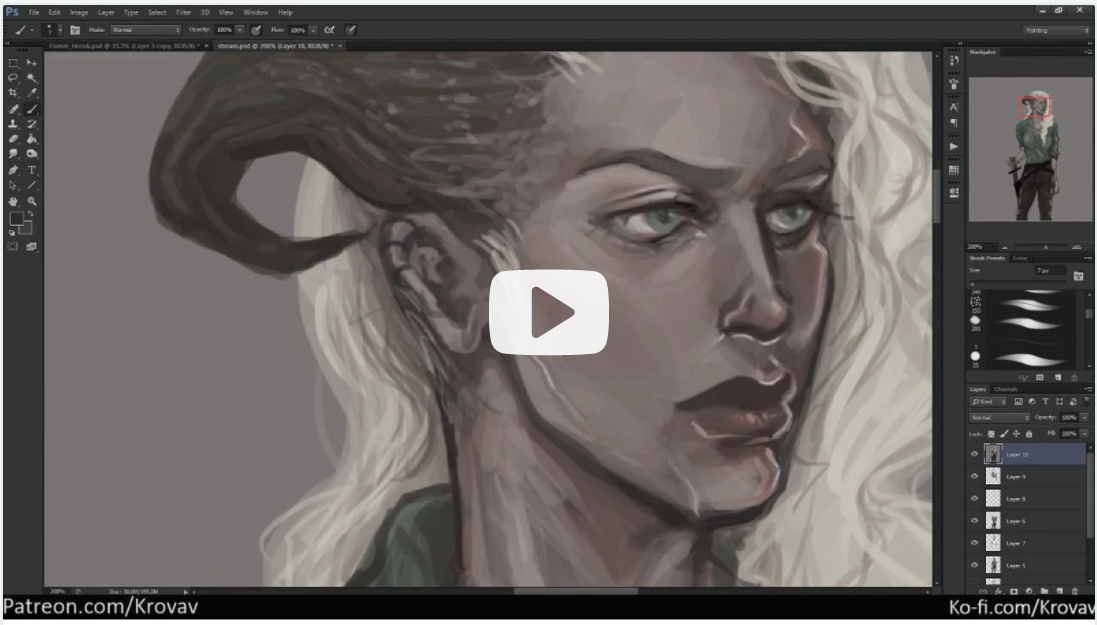Image resolution: width=1097 pixels, height=625 pixels.
Task: Select the Type tool
Action: 31,170
